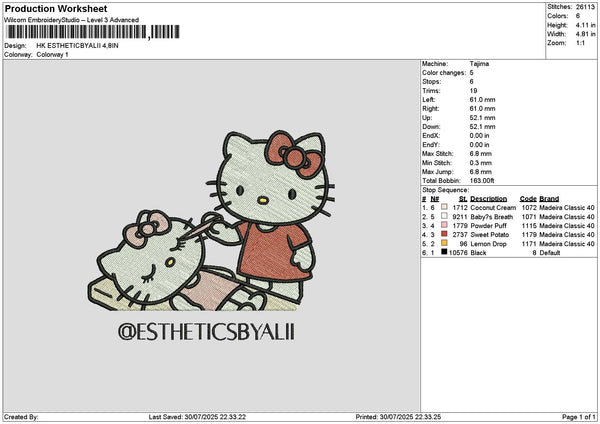Click the EndX value 0.00 in

click(479, 136)
